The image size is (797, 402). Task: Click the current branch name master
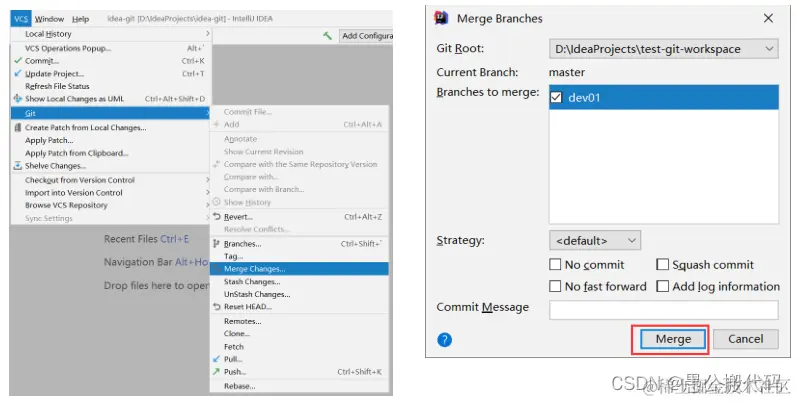click(567, 72)
